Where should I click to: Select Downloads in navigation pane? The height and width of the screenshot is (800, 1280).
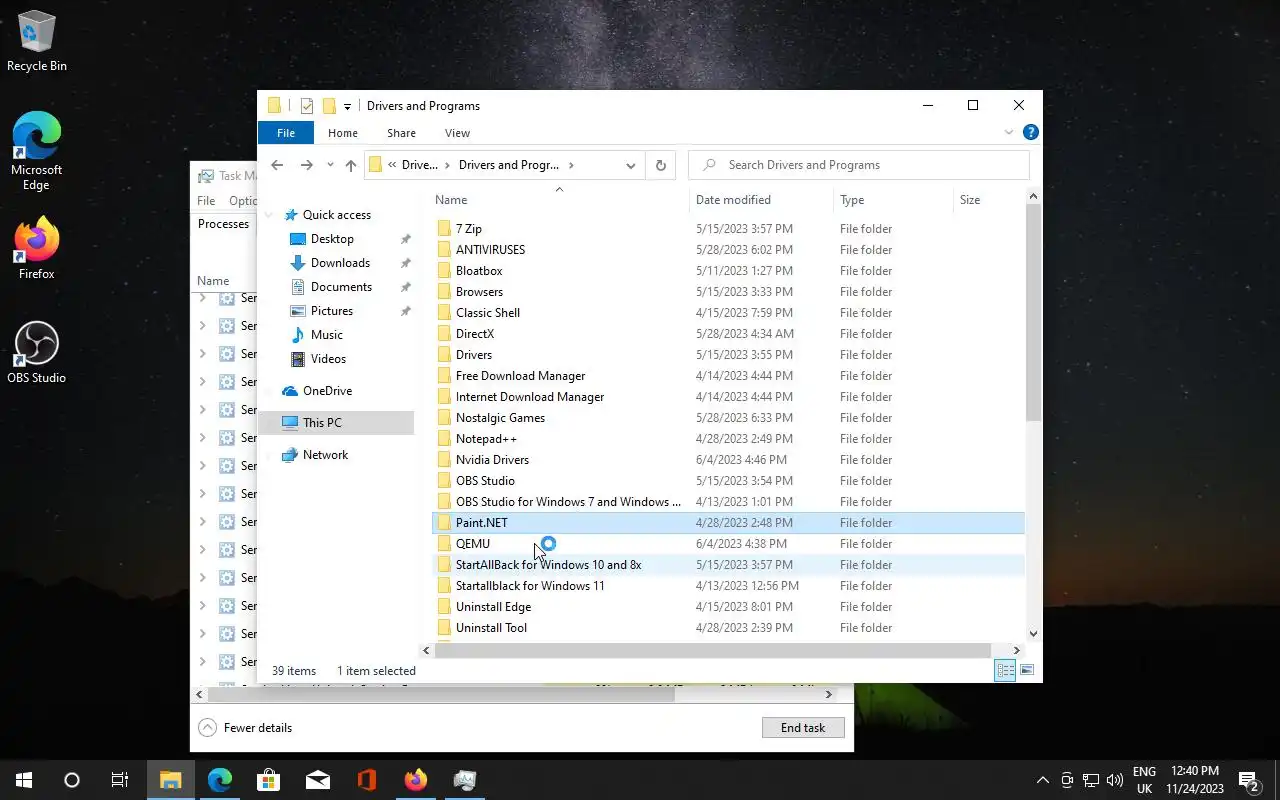340,263
